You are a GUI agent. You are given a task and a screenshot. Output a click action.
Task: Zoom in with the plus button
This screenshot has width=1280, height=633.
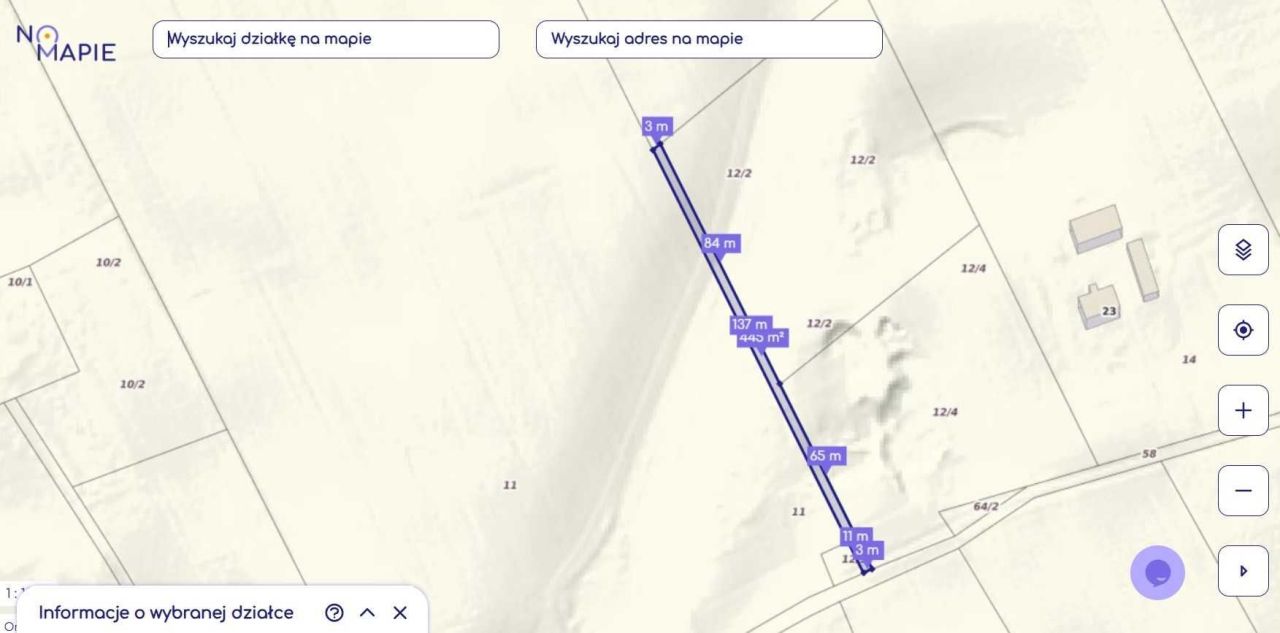coord(1243,410)
